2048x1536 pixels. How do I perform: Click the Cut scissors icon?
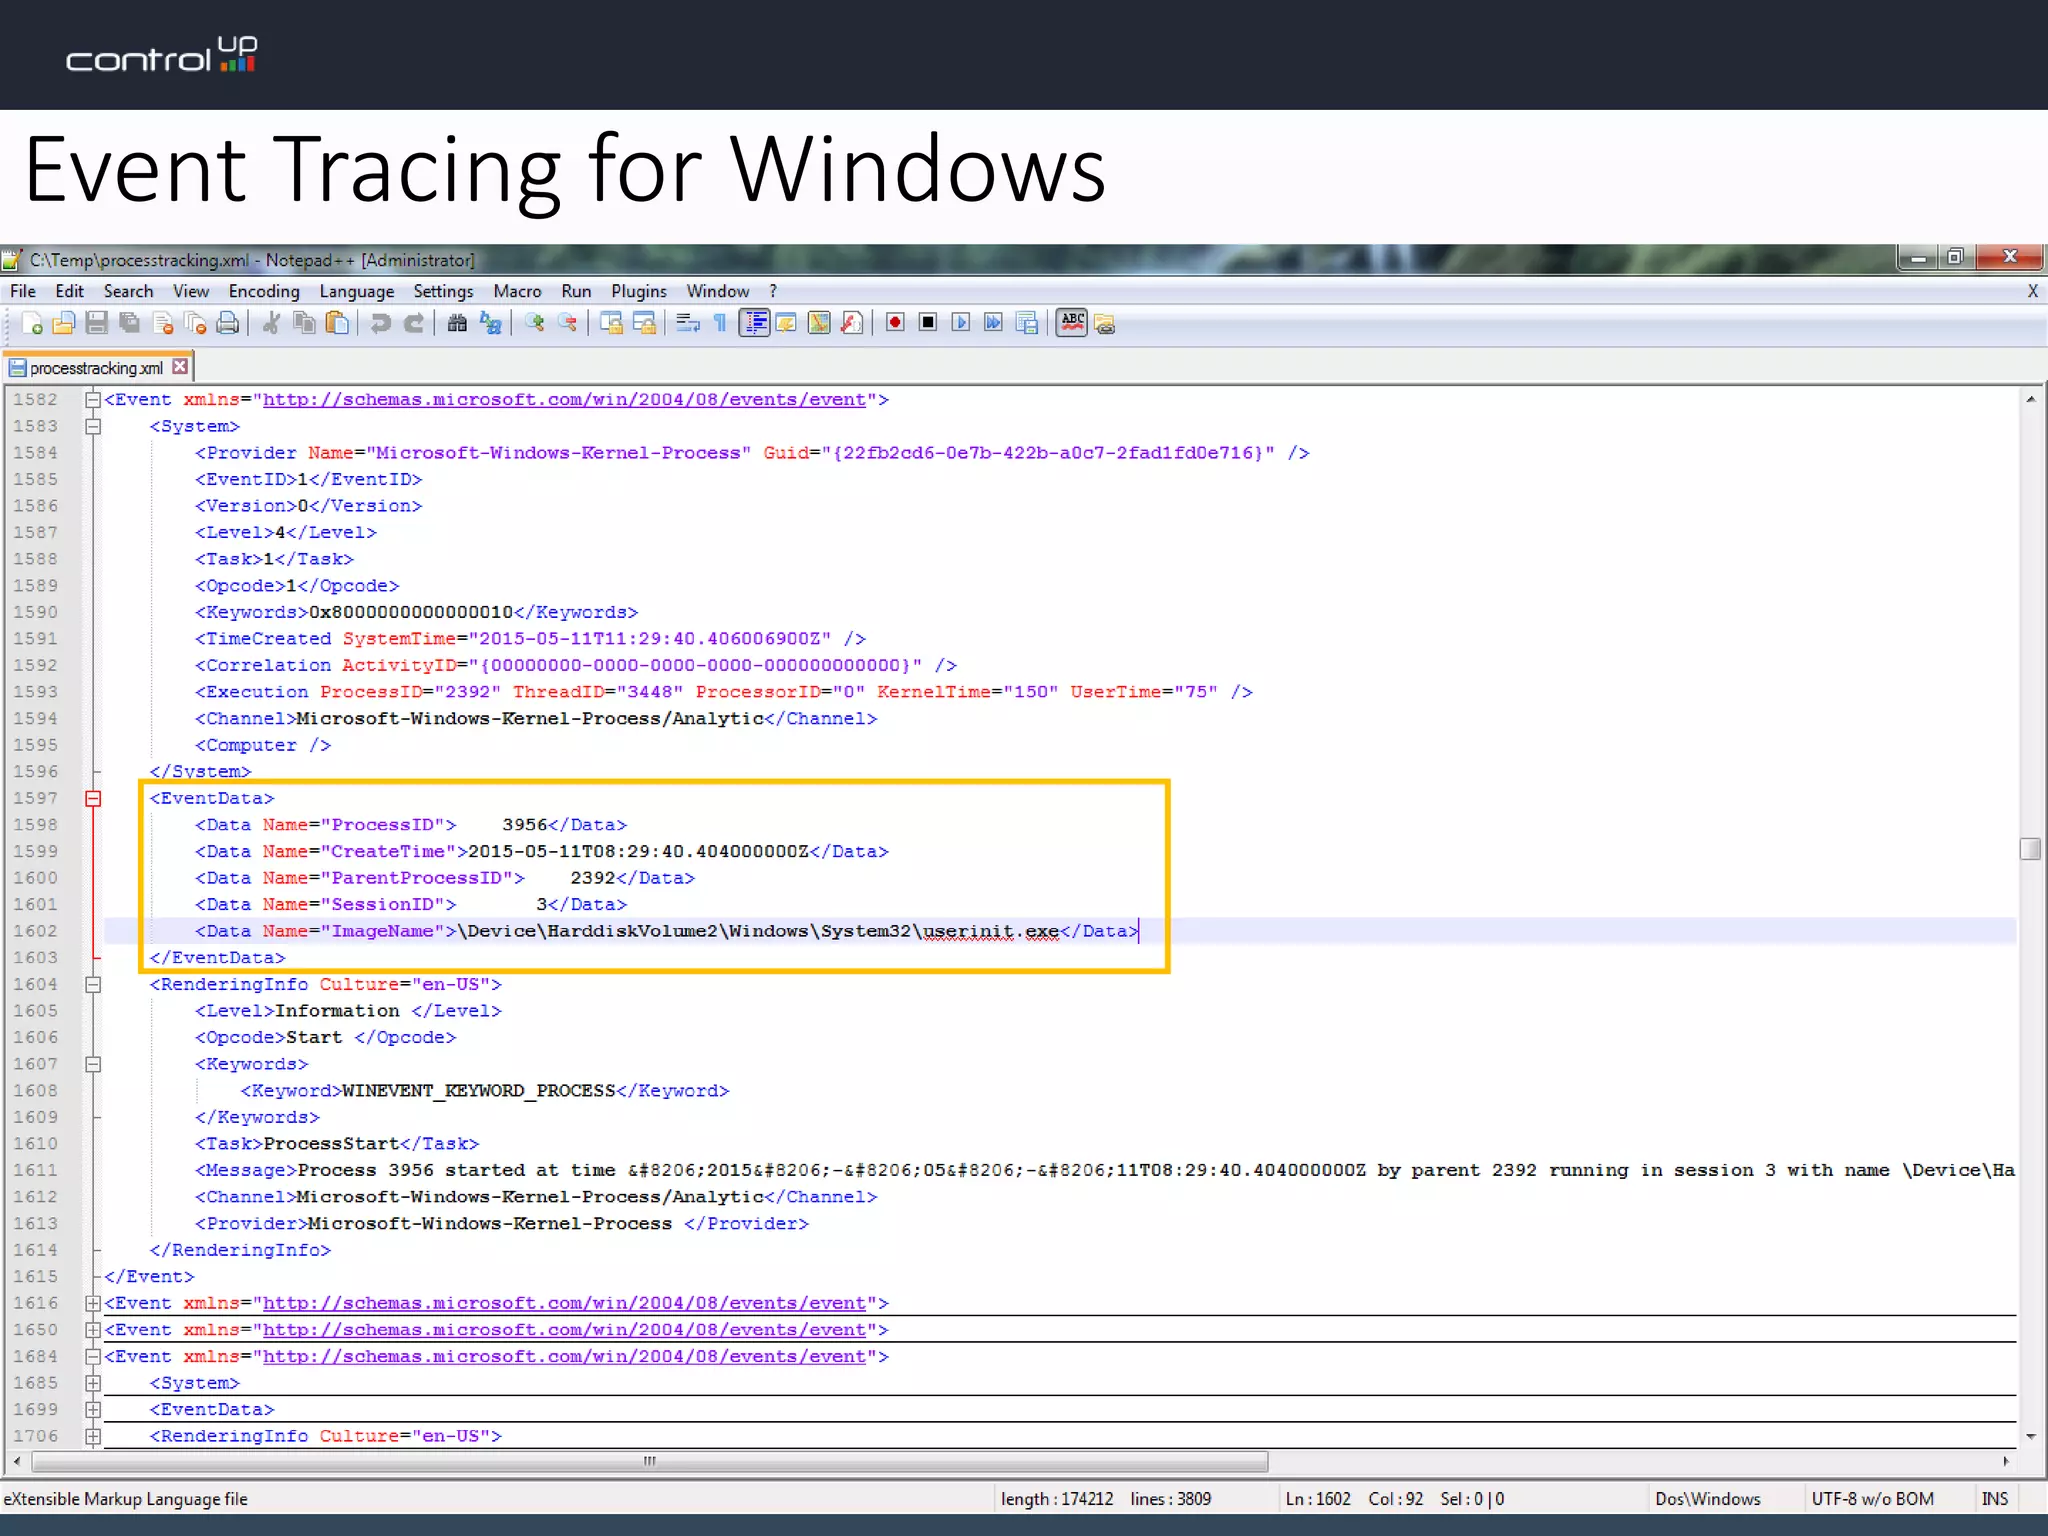pyautogui.click(x=271, y=323)
